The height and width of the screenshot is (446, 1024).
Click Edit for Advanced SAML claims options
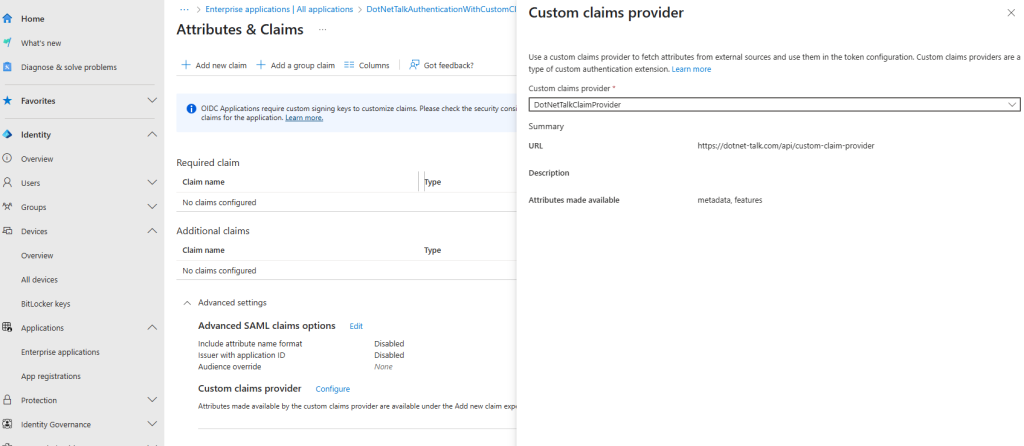click(356, 326)
